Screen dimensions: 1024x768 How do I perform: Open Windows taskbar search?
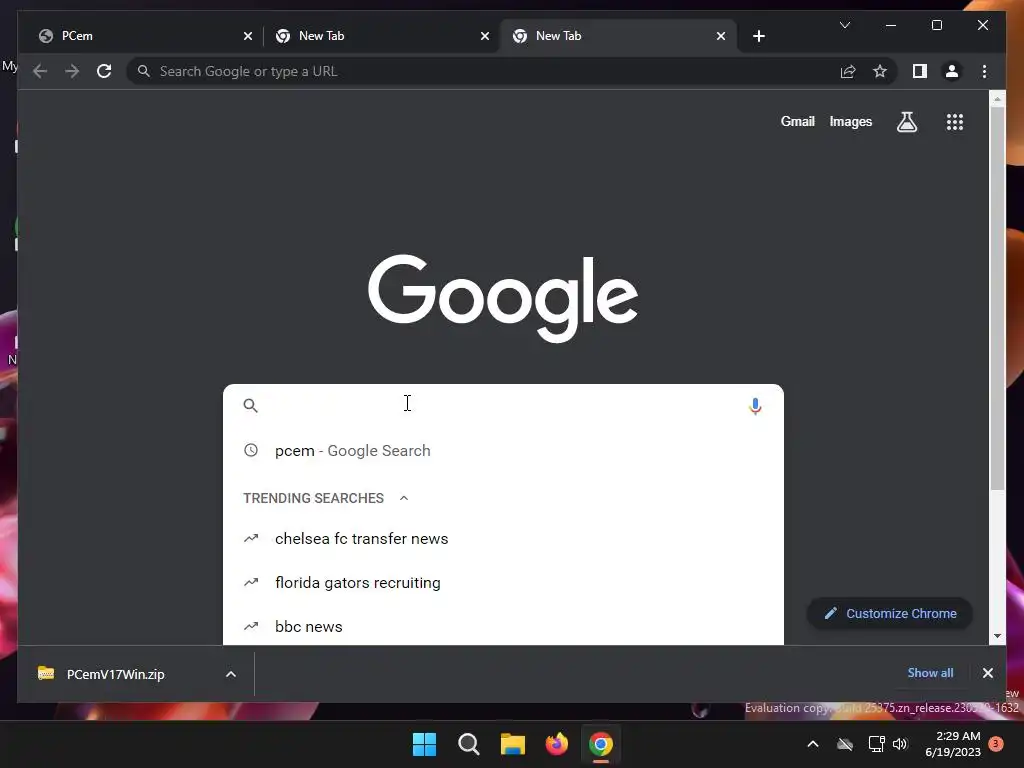(468, 744)
